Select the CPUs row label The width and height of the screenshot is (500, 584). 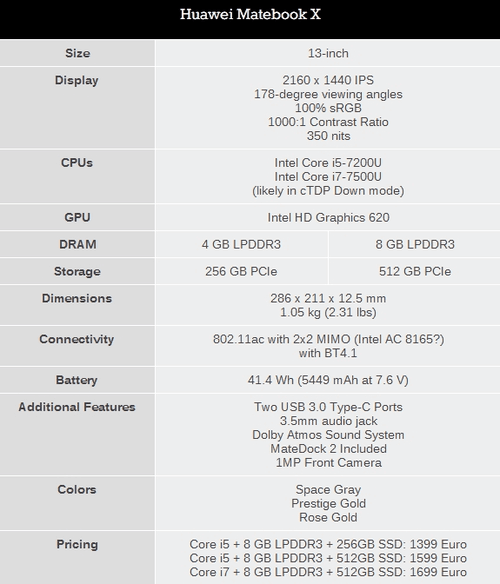point(77,163)
